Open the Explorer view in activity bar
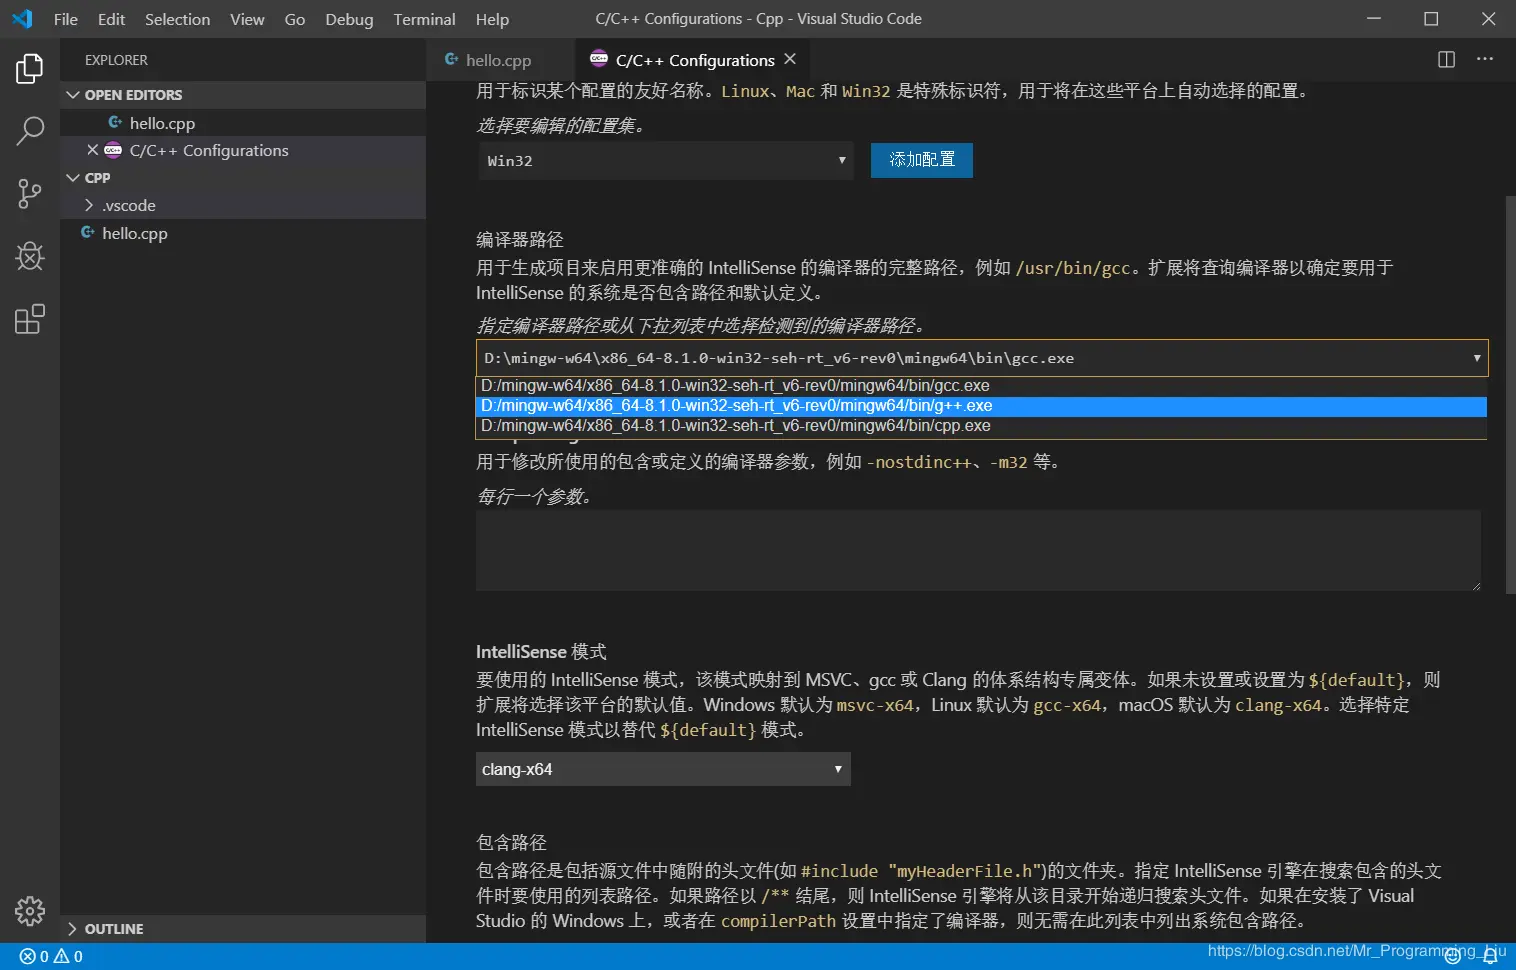The height and width of the screenshot is (970, 1516). tap(30, 69)
